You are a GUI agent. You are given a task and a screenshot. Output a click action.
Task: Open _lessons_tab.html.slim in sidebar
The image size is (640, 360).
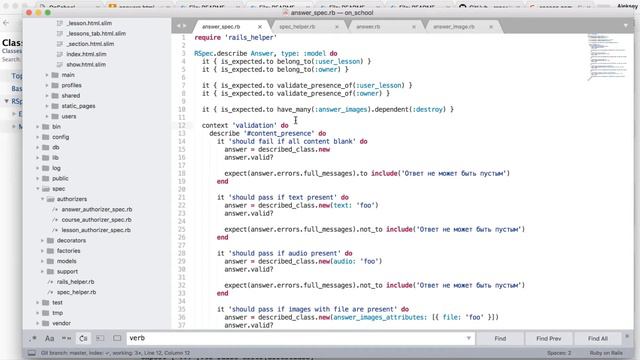point(96,33)
